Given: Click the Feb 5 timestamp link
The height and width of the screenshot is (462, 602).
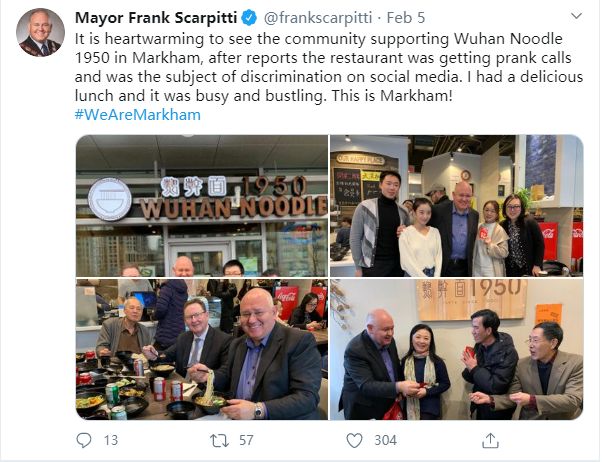Looking at the screenshot, I should click(x=406, y=18).
